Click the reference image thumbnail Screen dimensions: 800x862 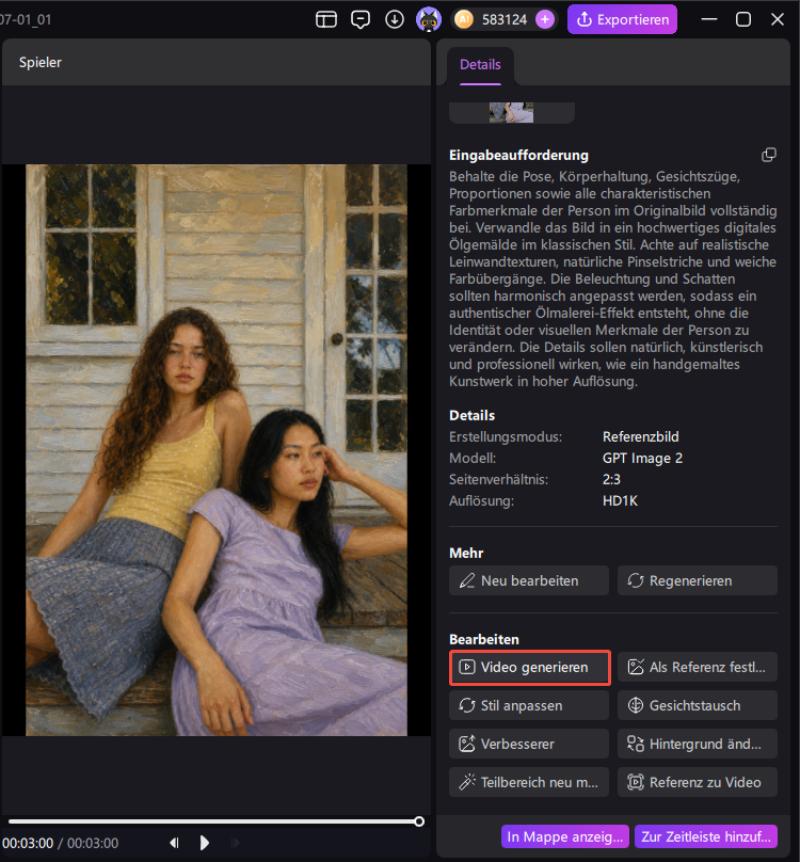click(x=511, y=113)
